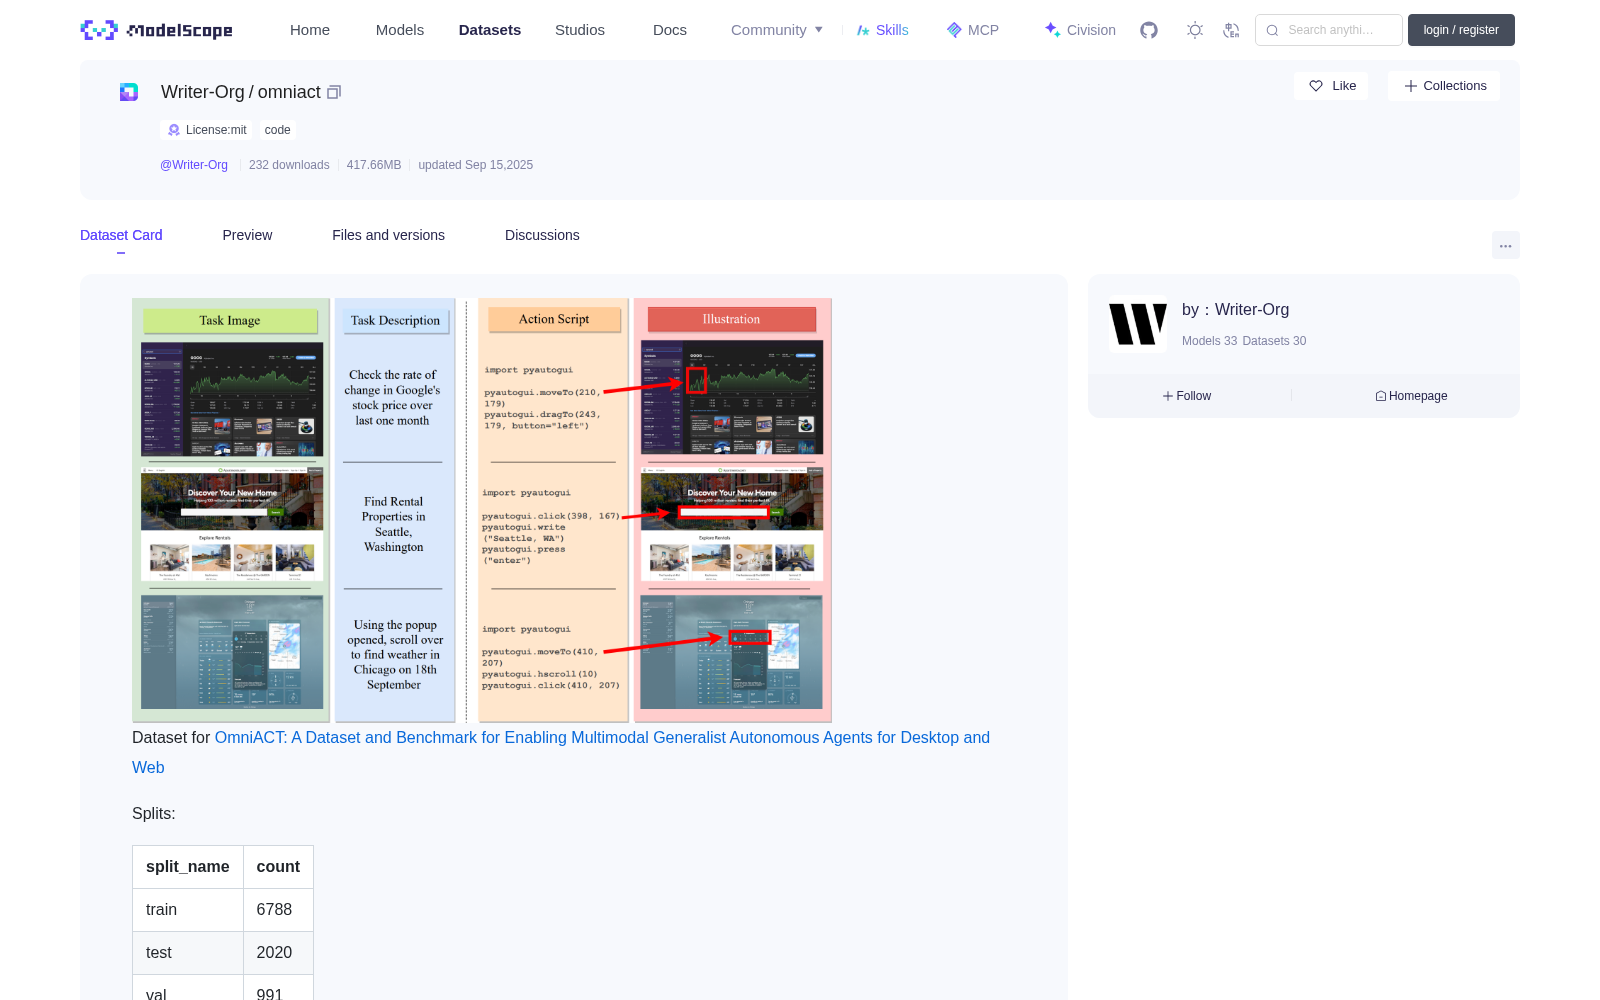1600x1000 pixels.
Task: Expand the Community dropdown menu
Action: click(777, 30)
